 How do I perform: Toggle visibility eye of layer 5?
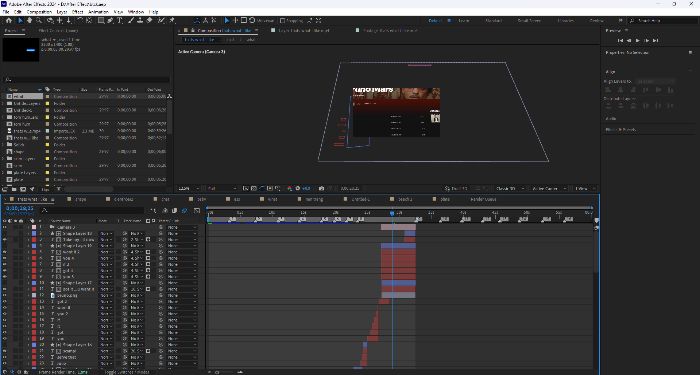(5, 252)
